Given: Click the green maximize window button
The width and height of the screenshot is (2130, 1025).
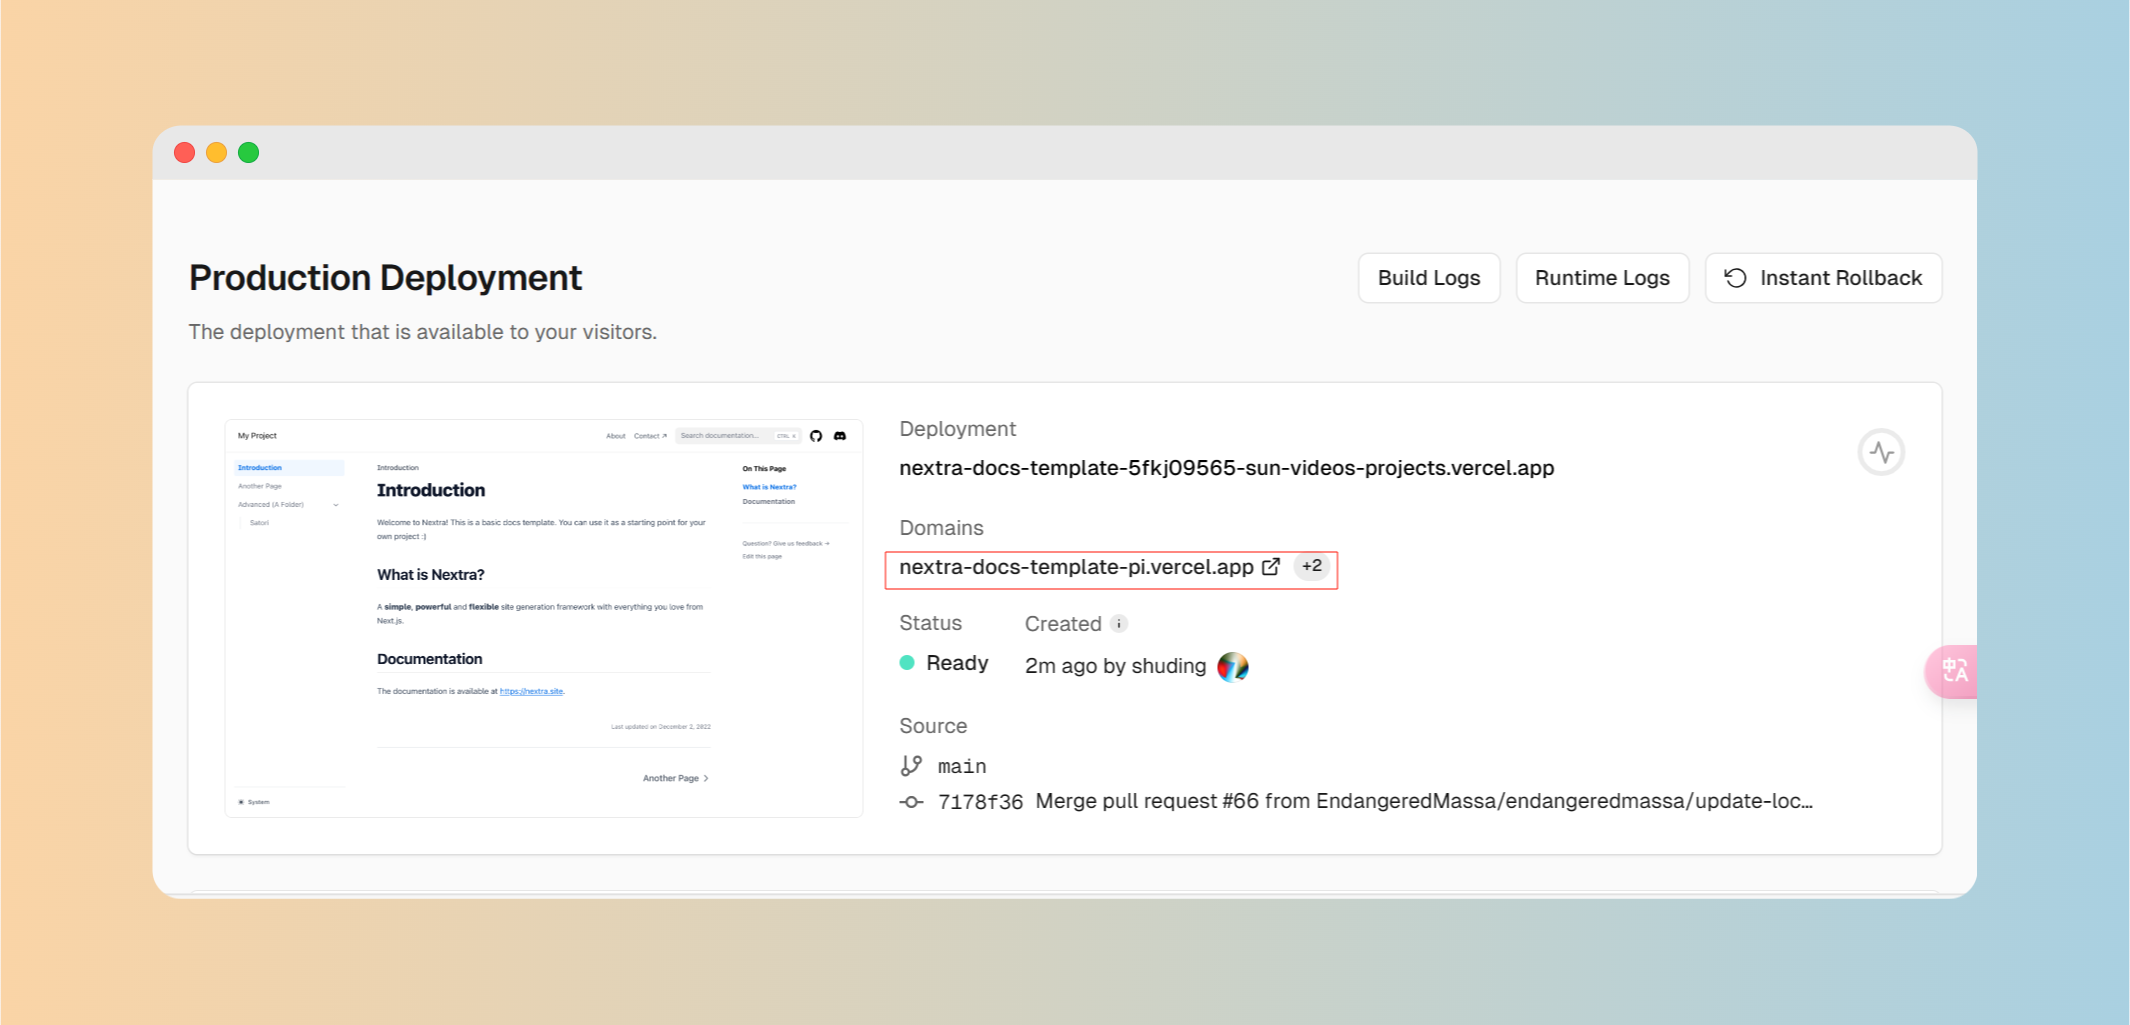Looking at the screenshot, I should click(x=248, y=152).
